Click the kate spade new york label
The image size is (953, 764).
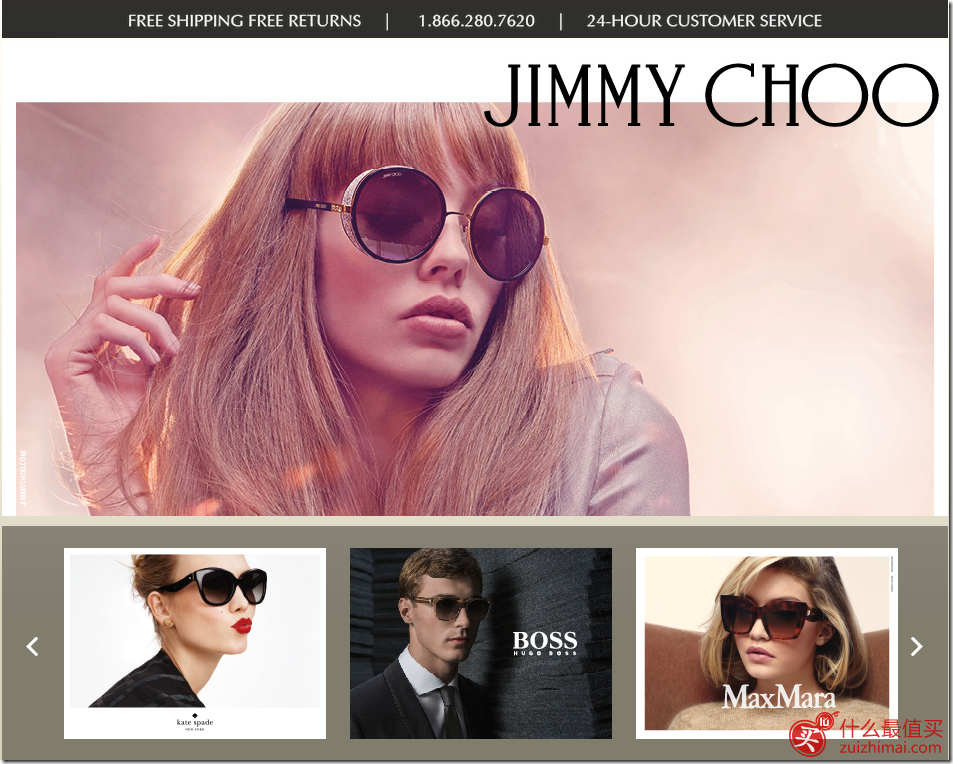(194, 722)
